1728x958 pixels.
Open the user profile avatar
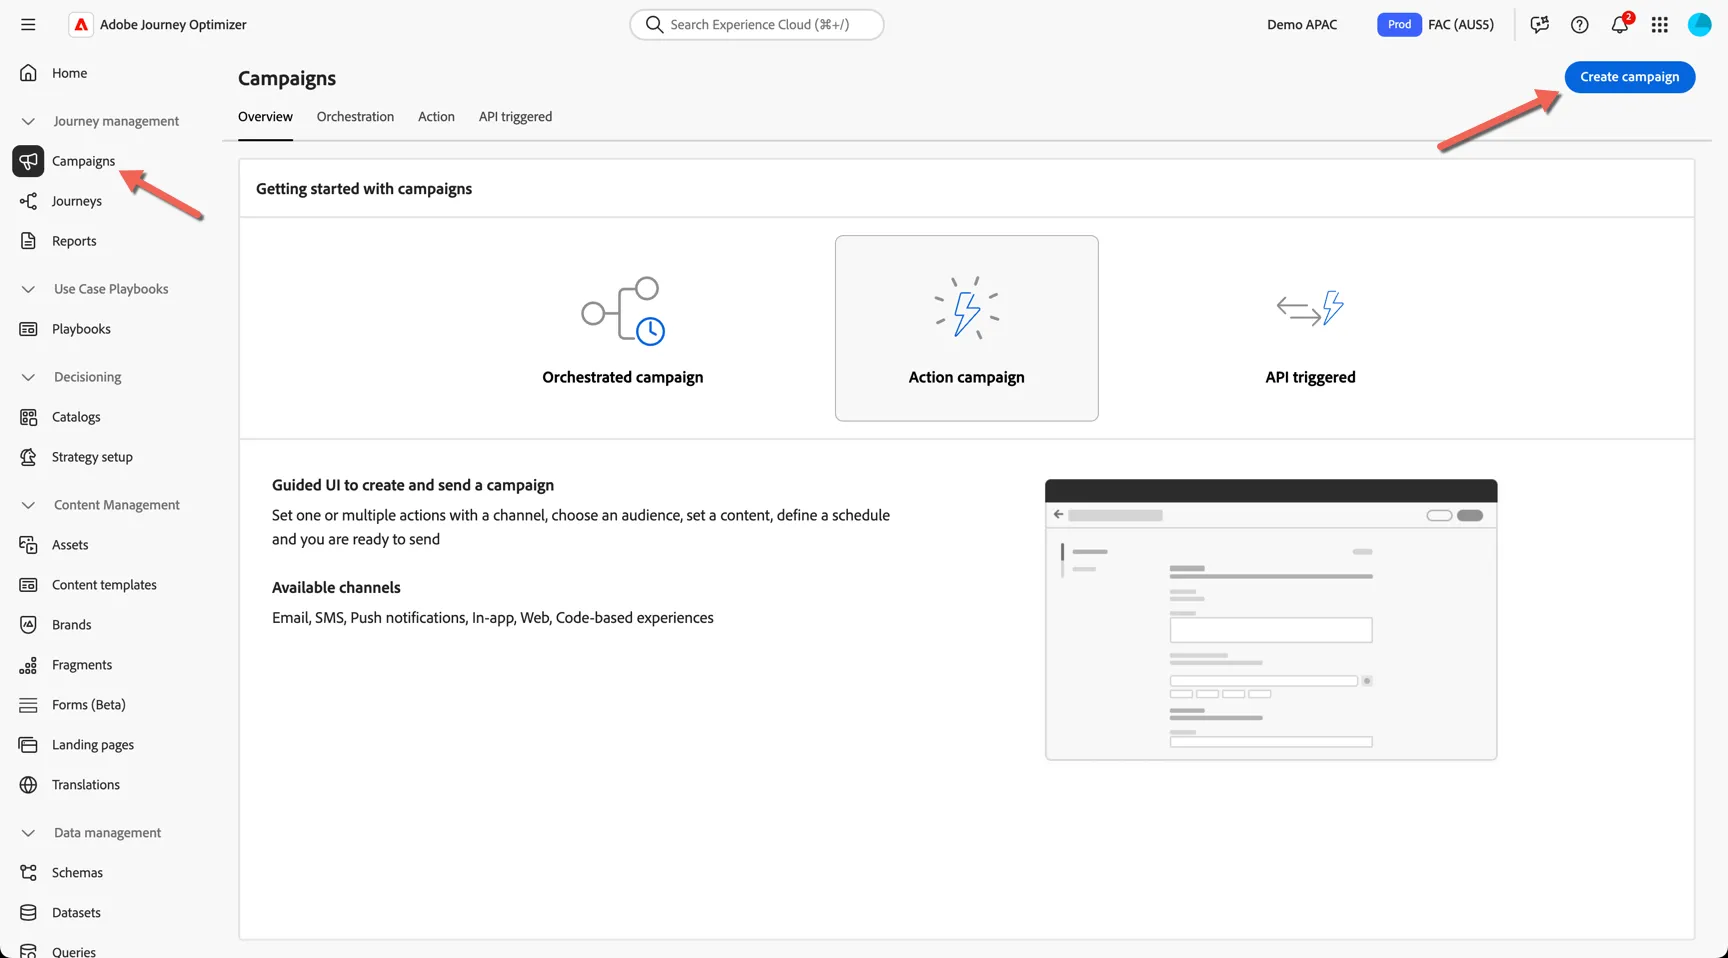(x=1699, y=24)
